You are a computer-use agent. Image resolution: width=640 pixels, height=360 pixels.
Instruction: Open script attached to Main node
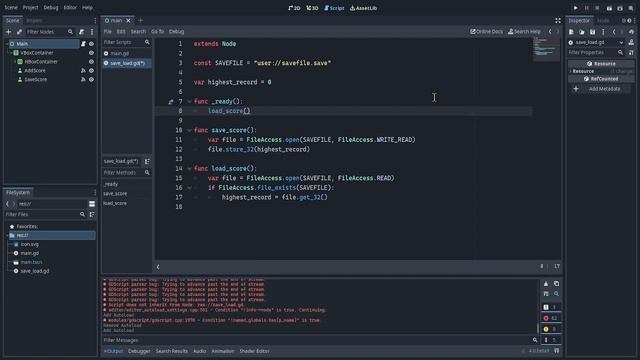pos(83,44)
